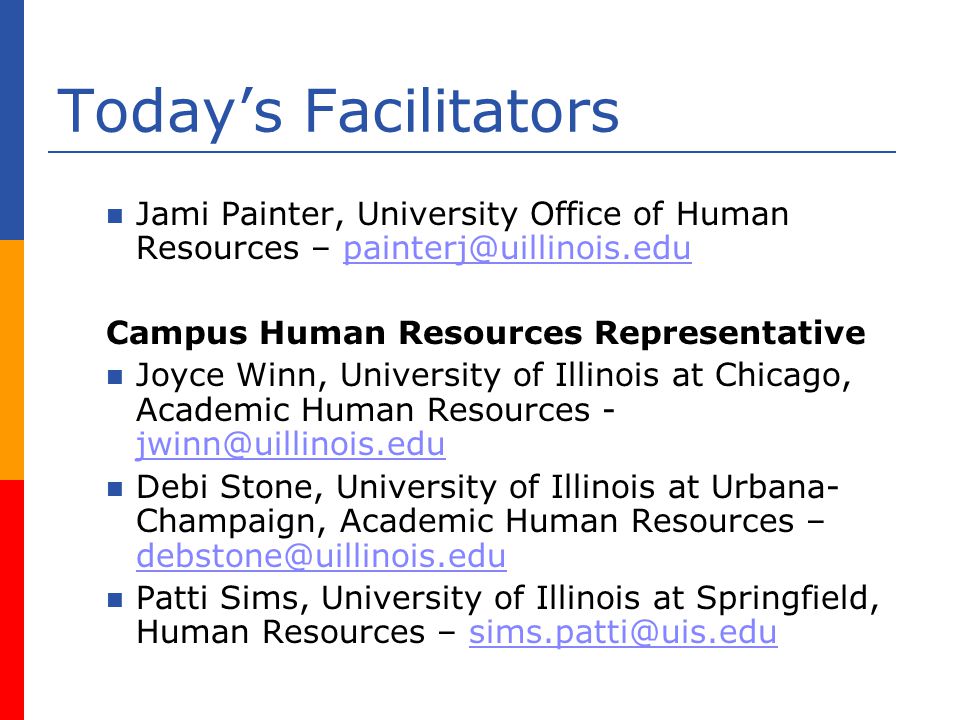
Task: Open the jwinn@uillinois.edu email link
Action: tap(290, 444)
